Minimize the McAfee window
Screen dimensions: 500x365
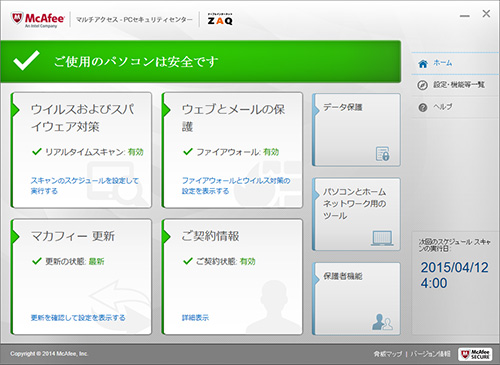(x=465, y=16)
